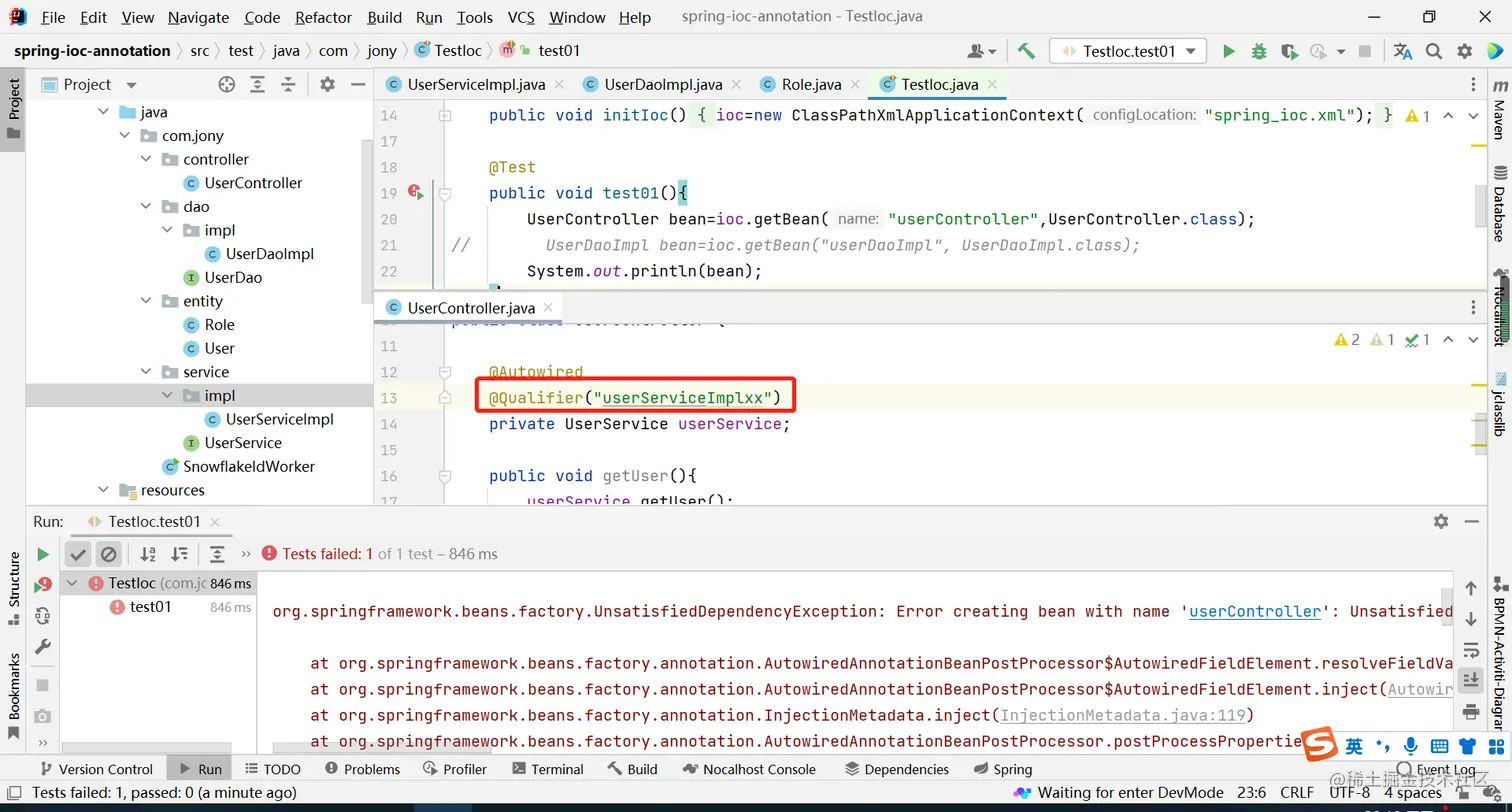Toggle show passed tests checkmark

[79, 554]
